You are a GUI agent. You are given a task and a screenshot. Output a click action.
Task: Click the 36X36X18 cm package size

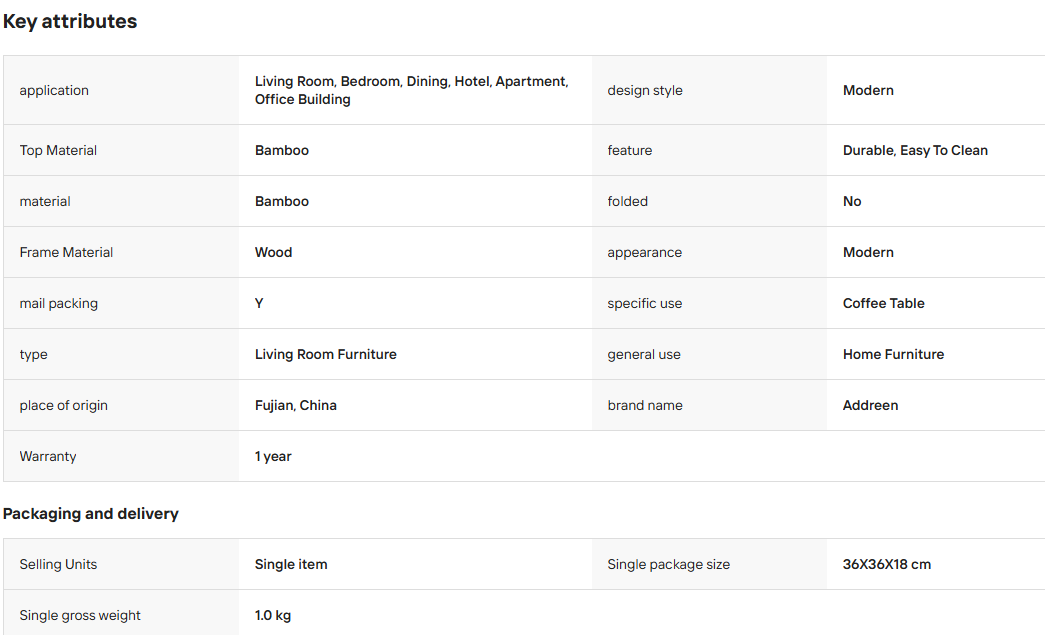[886, 564]
